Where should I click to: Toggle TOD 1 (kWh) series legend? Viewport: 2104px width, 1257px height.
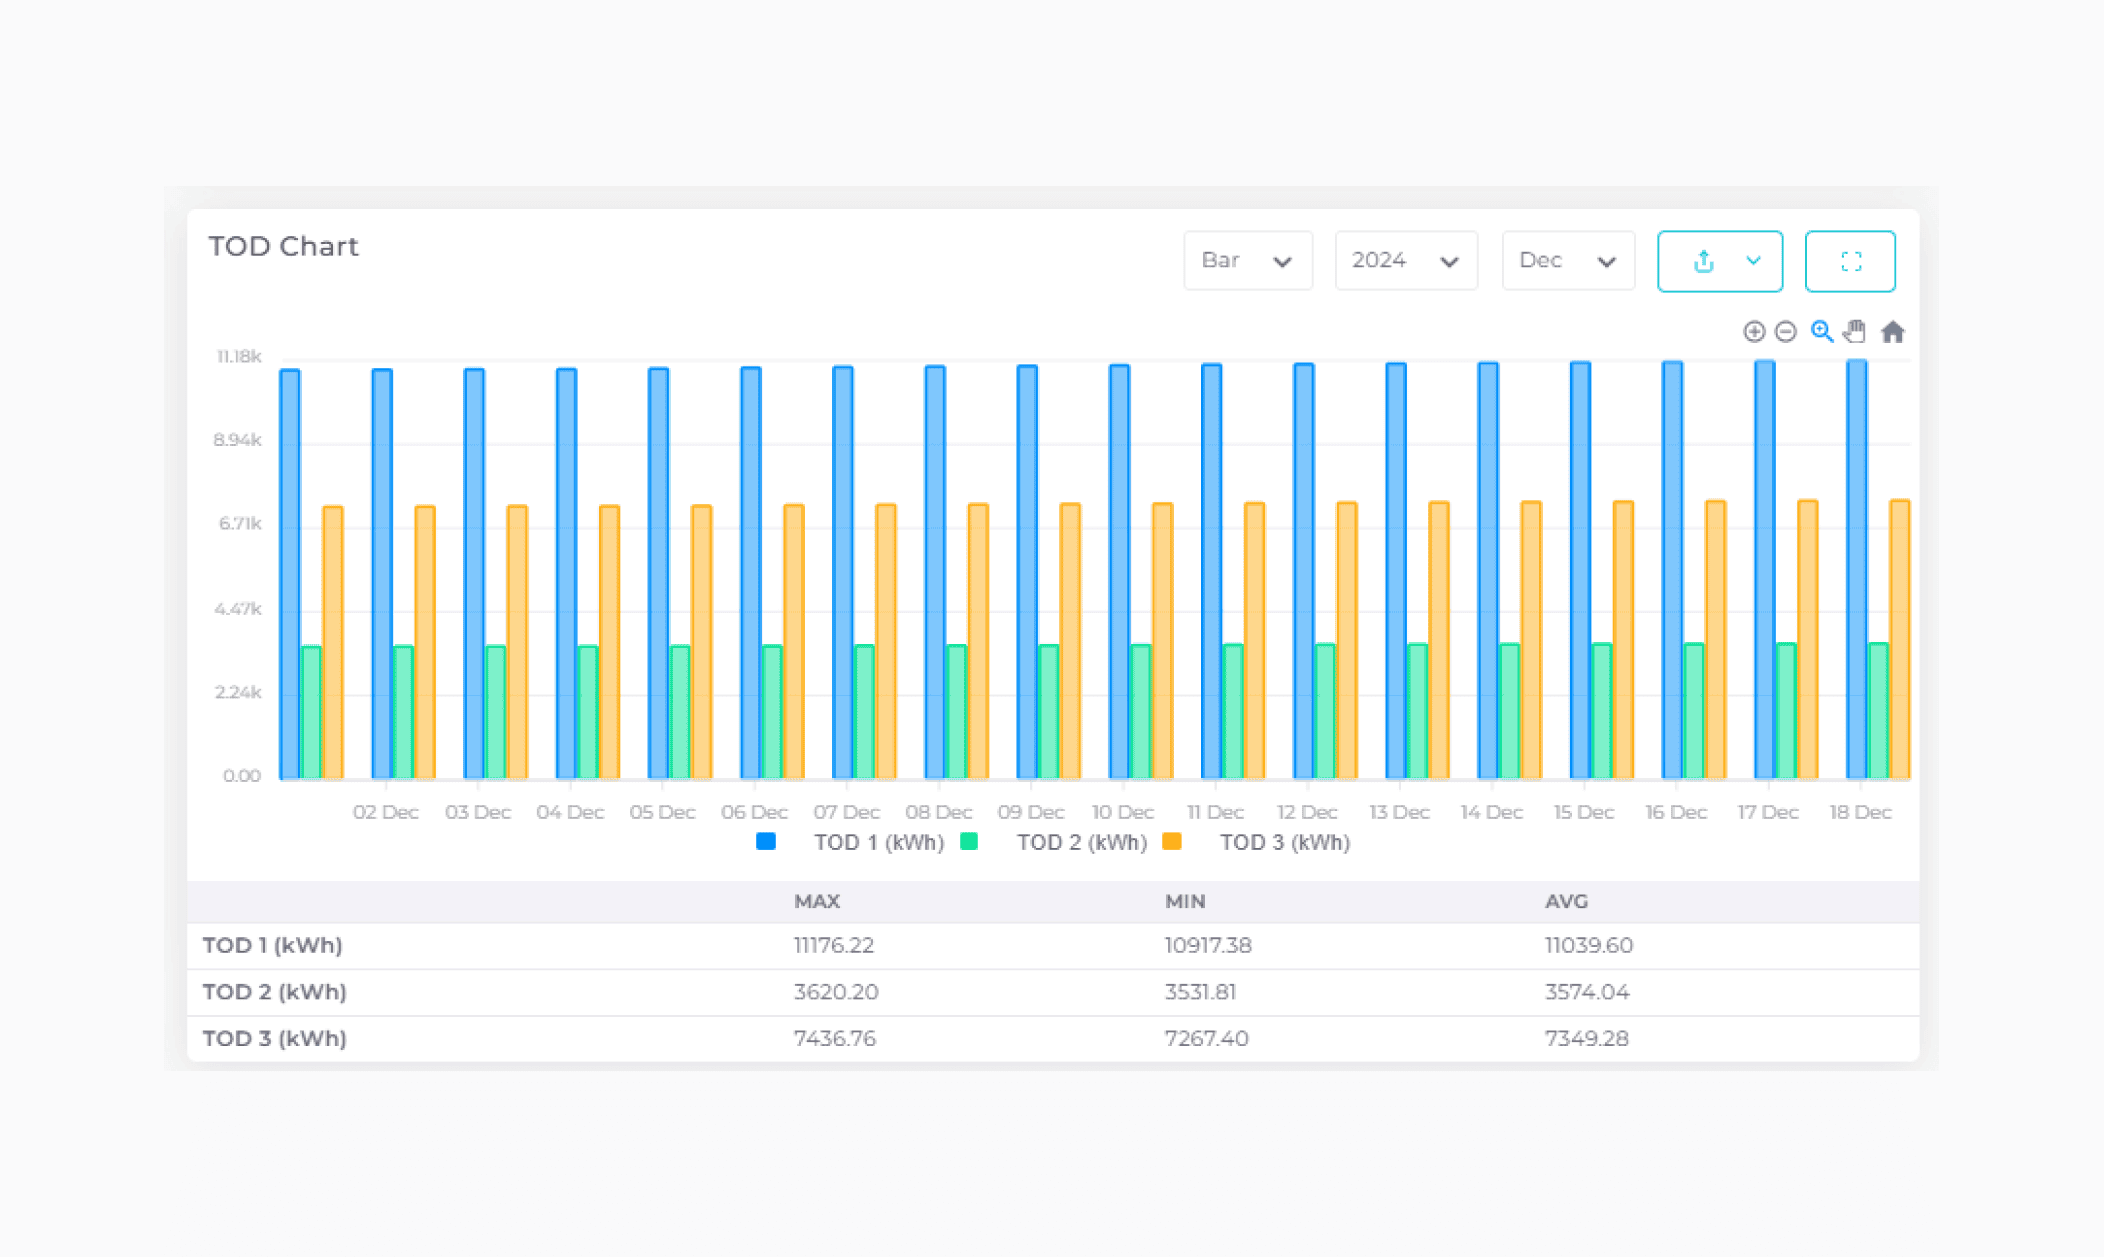[x=878, y=842]
